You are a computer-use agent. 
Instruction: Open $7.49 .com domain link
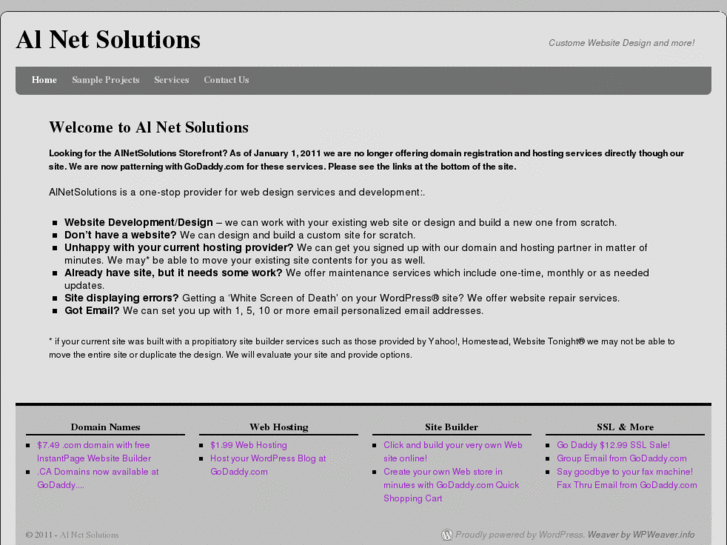tap(94, 451)
